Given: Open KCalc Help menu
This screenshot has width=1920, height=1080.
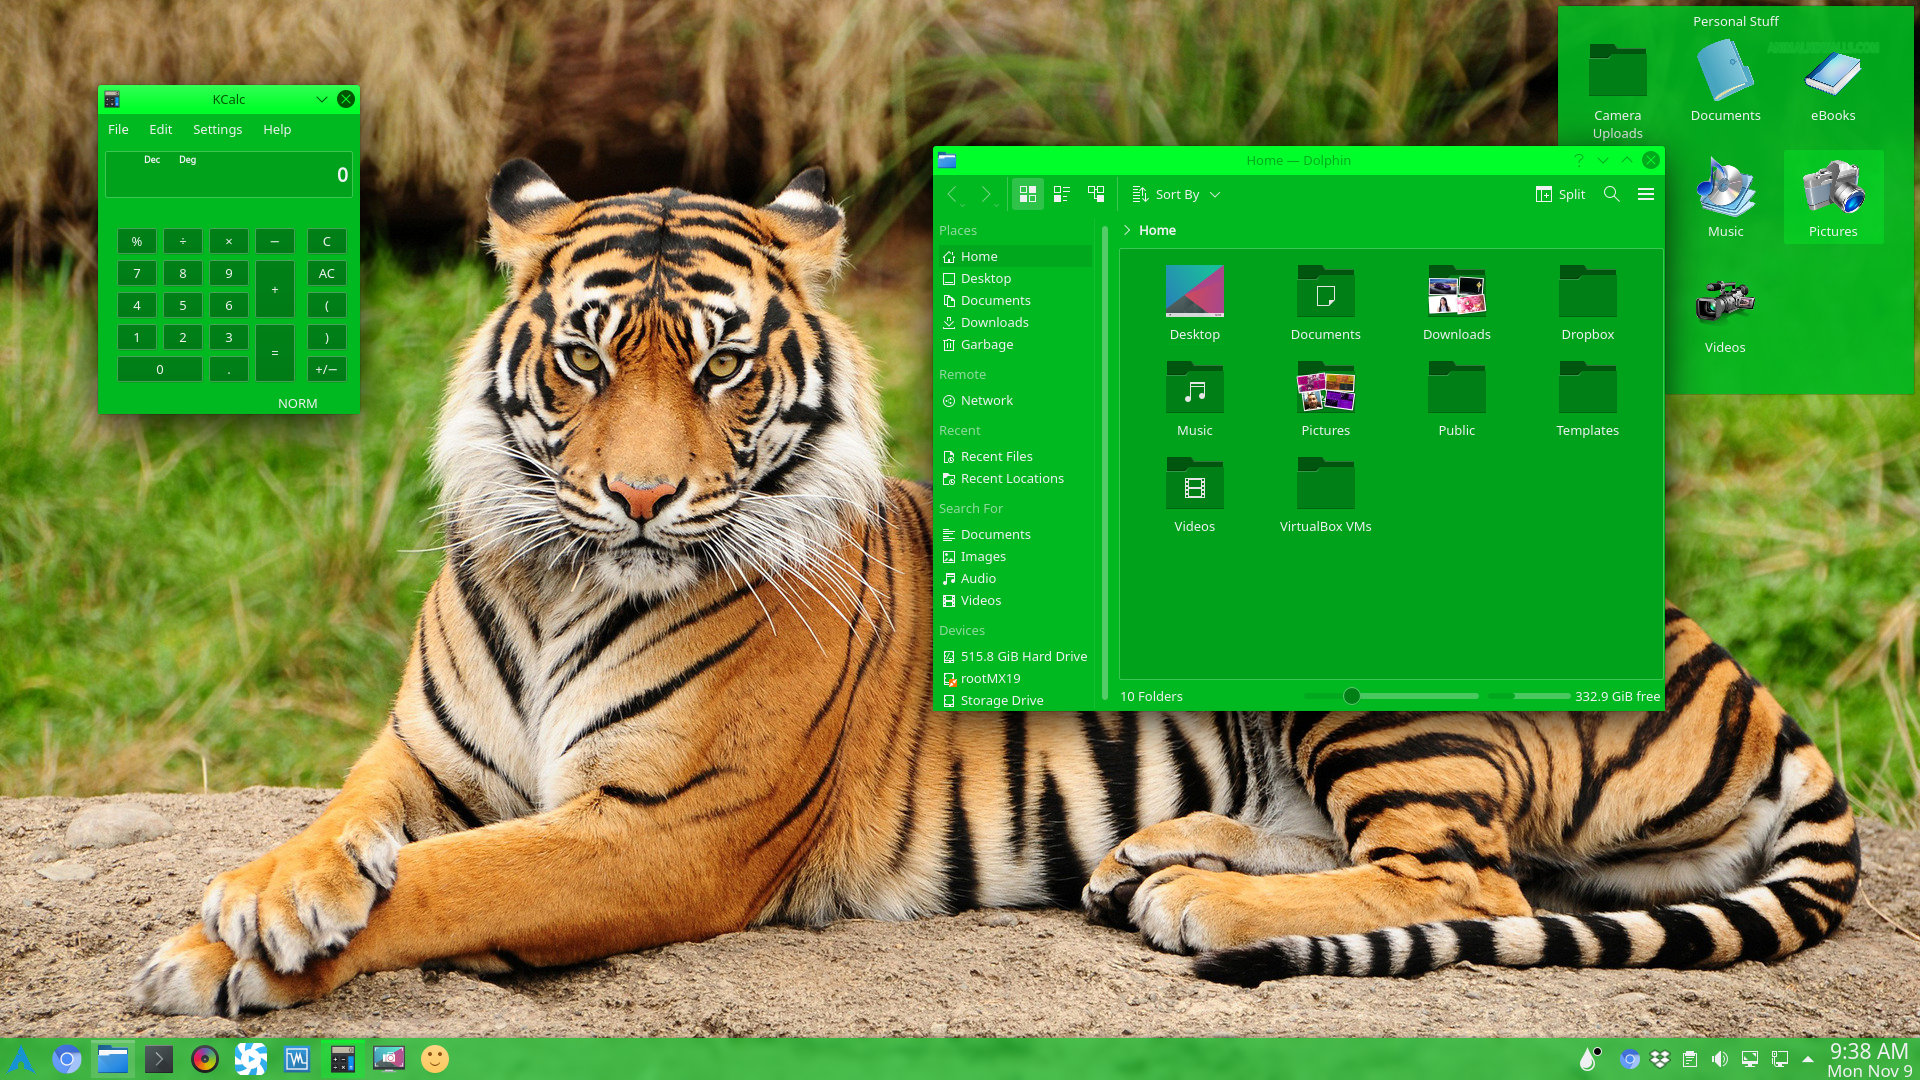Looking at the screenshot, I should 277,130.
